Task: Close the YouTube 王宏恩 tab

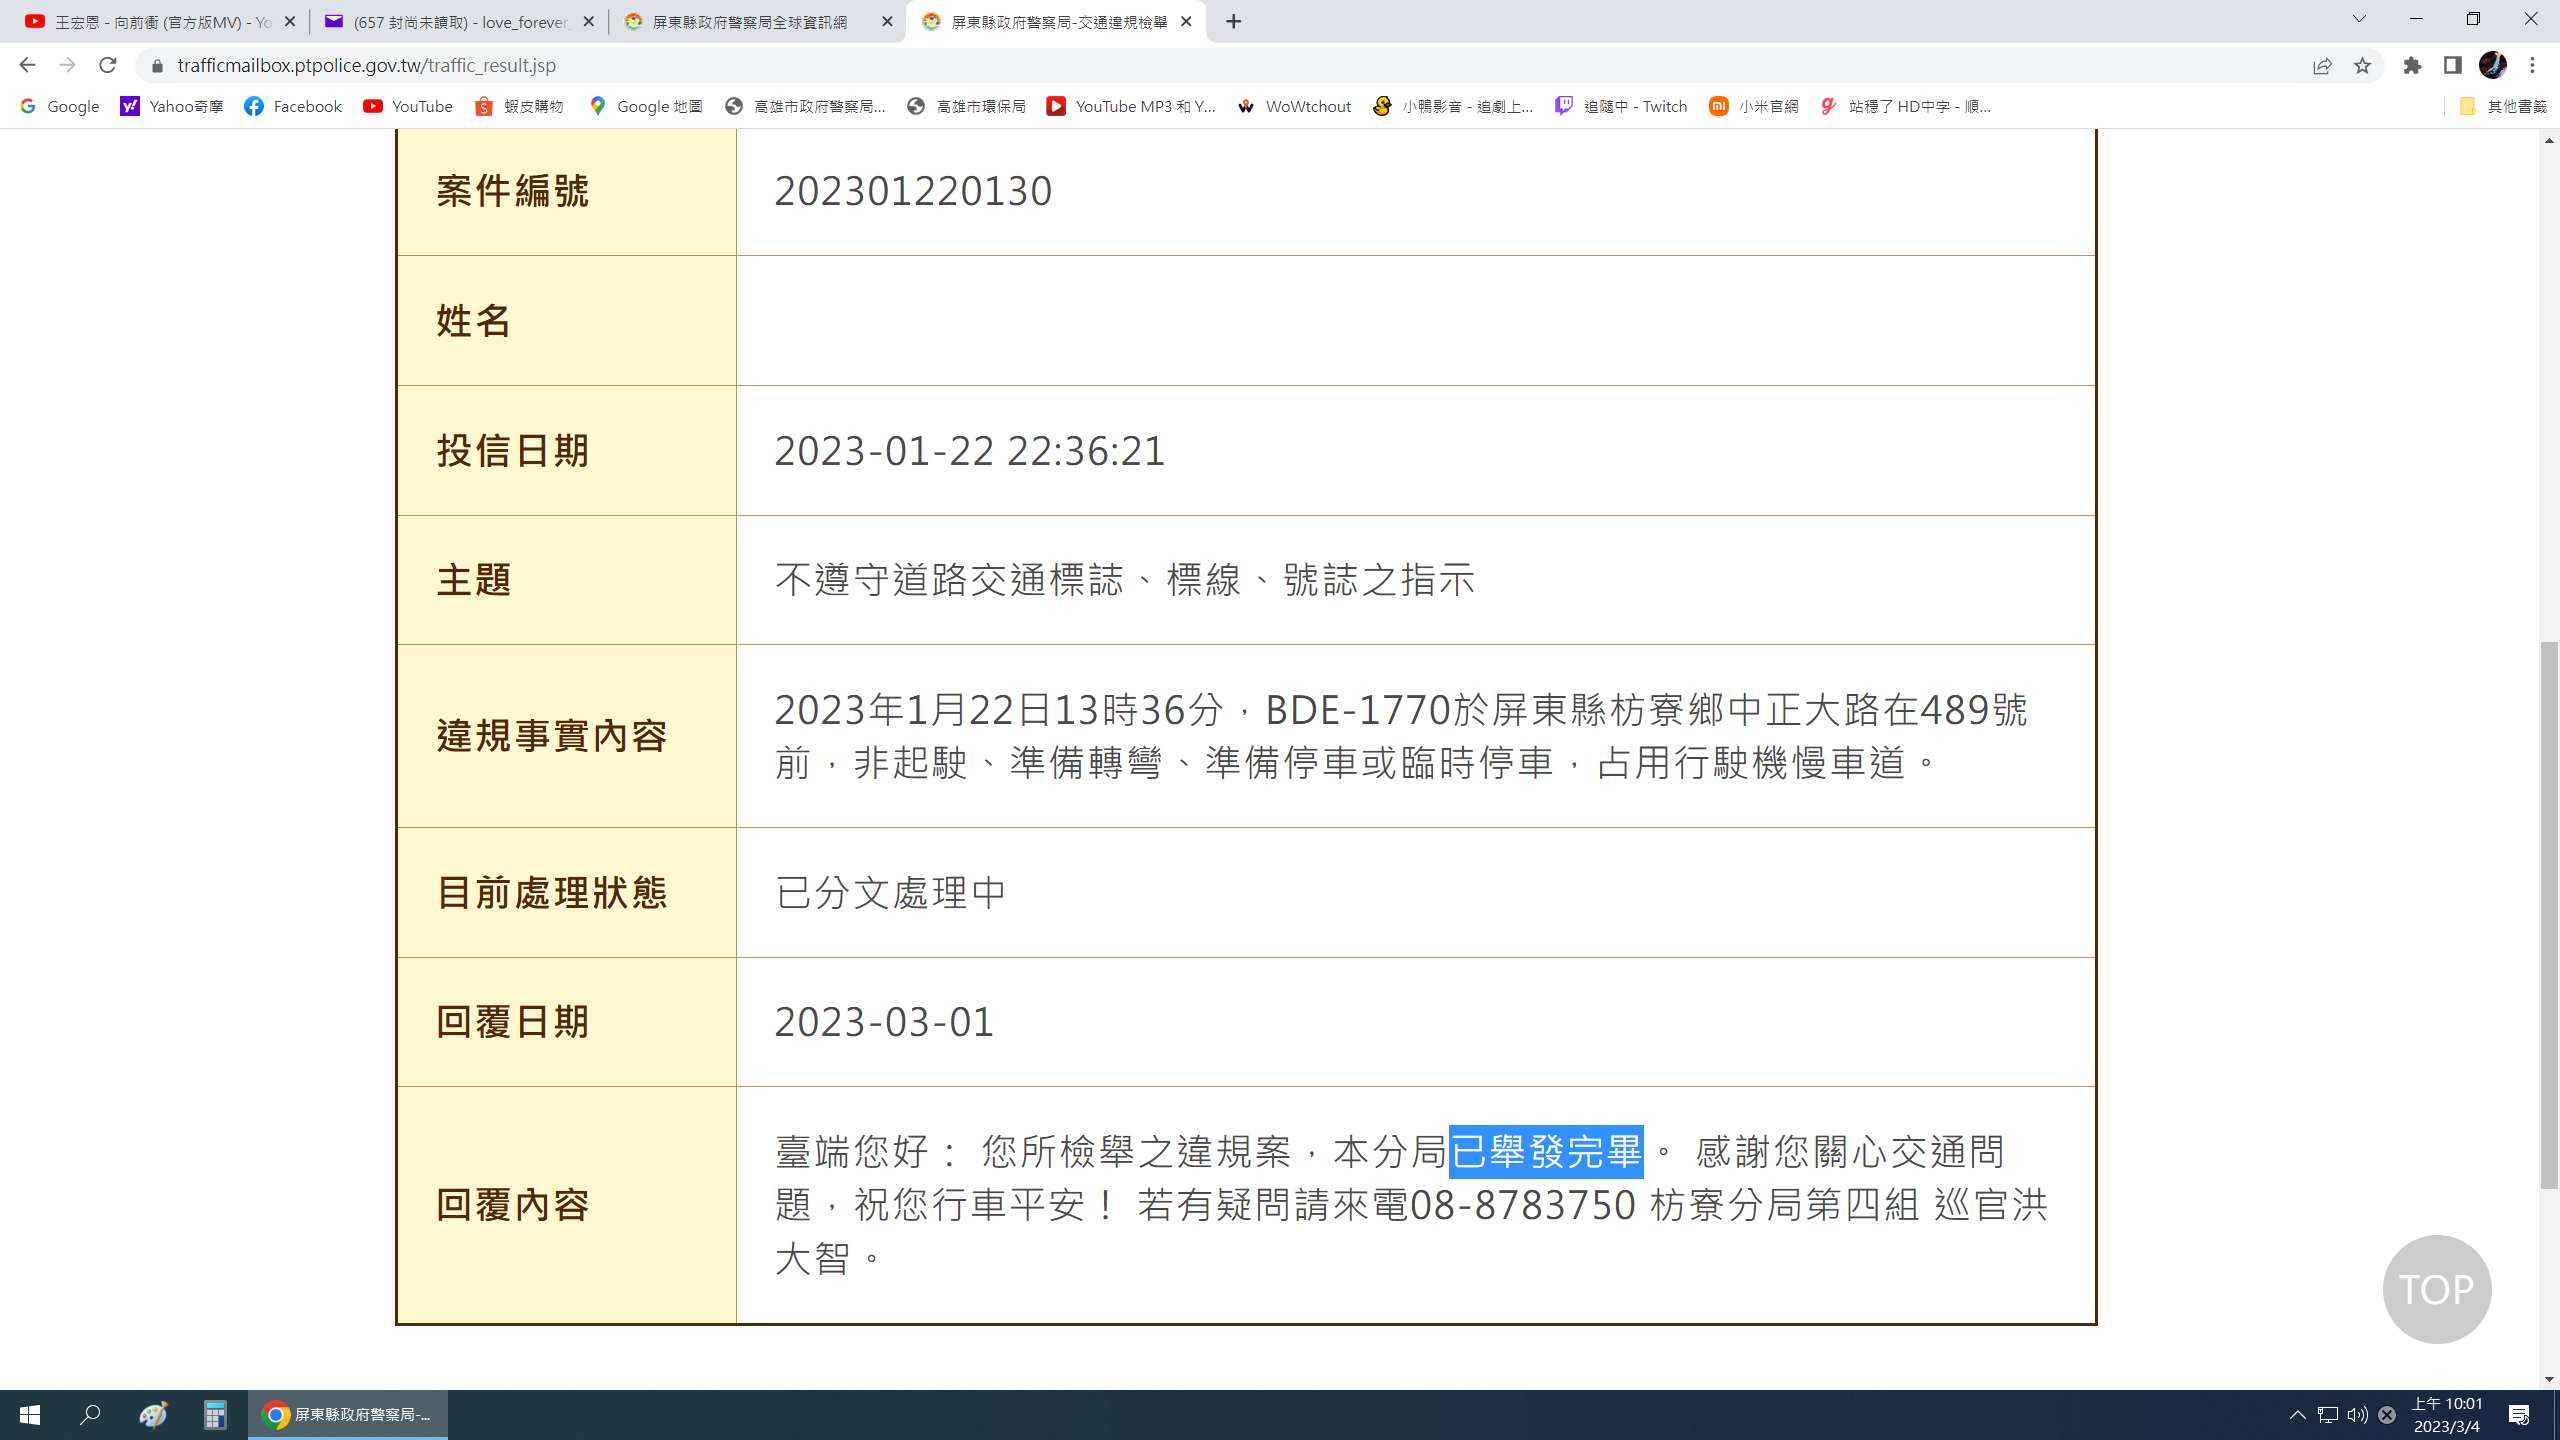Action: (290, 21)
